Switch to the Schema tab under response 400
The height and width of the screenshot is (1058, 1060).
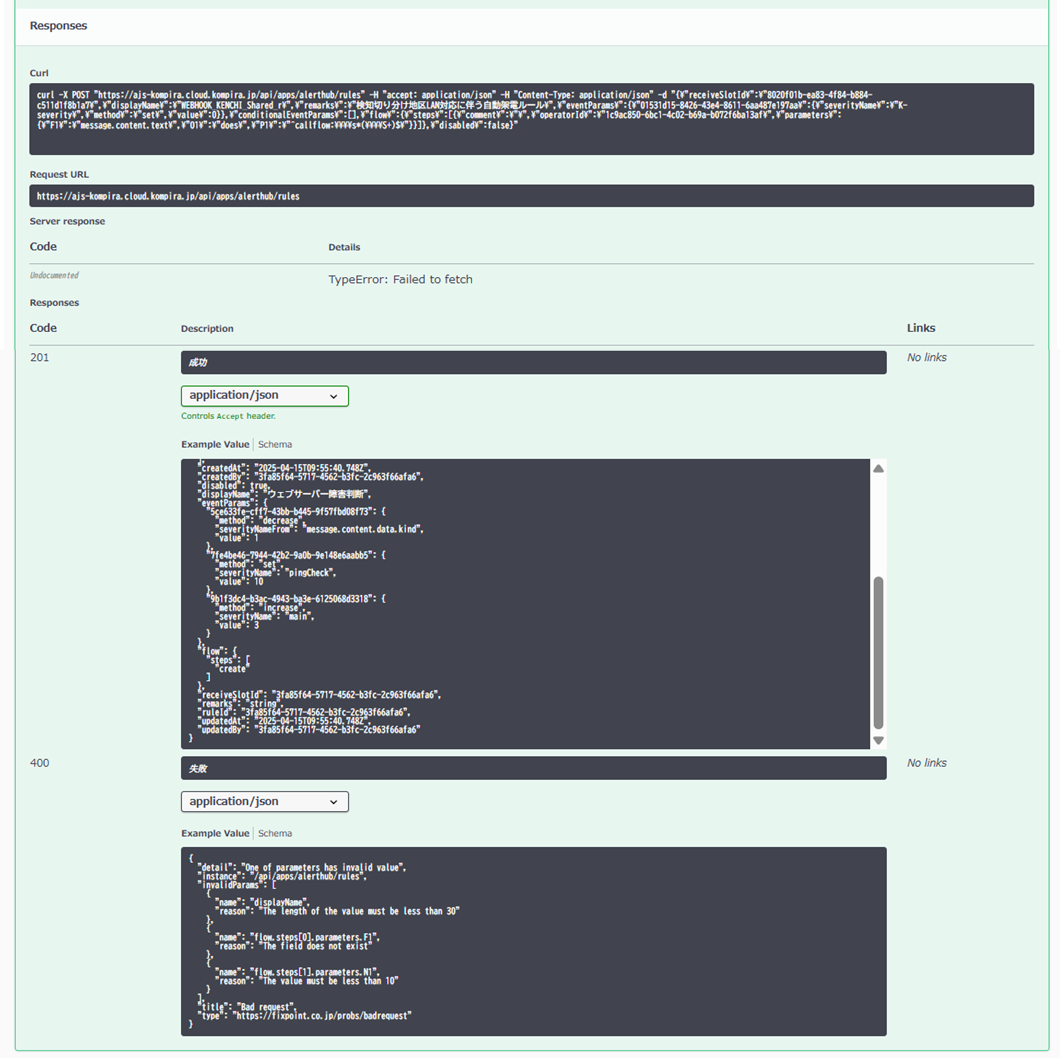tap(275, 833)
